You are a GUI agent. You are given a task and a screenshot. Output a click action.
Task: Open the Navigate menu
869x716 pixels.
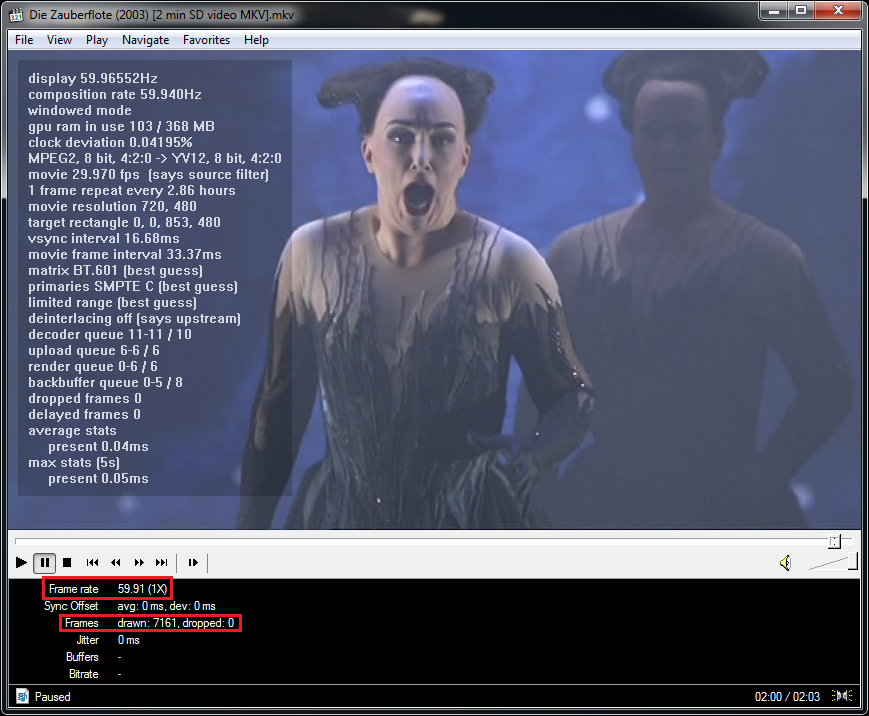tap(145, 40)
